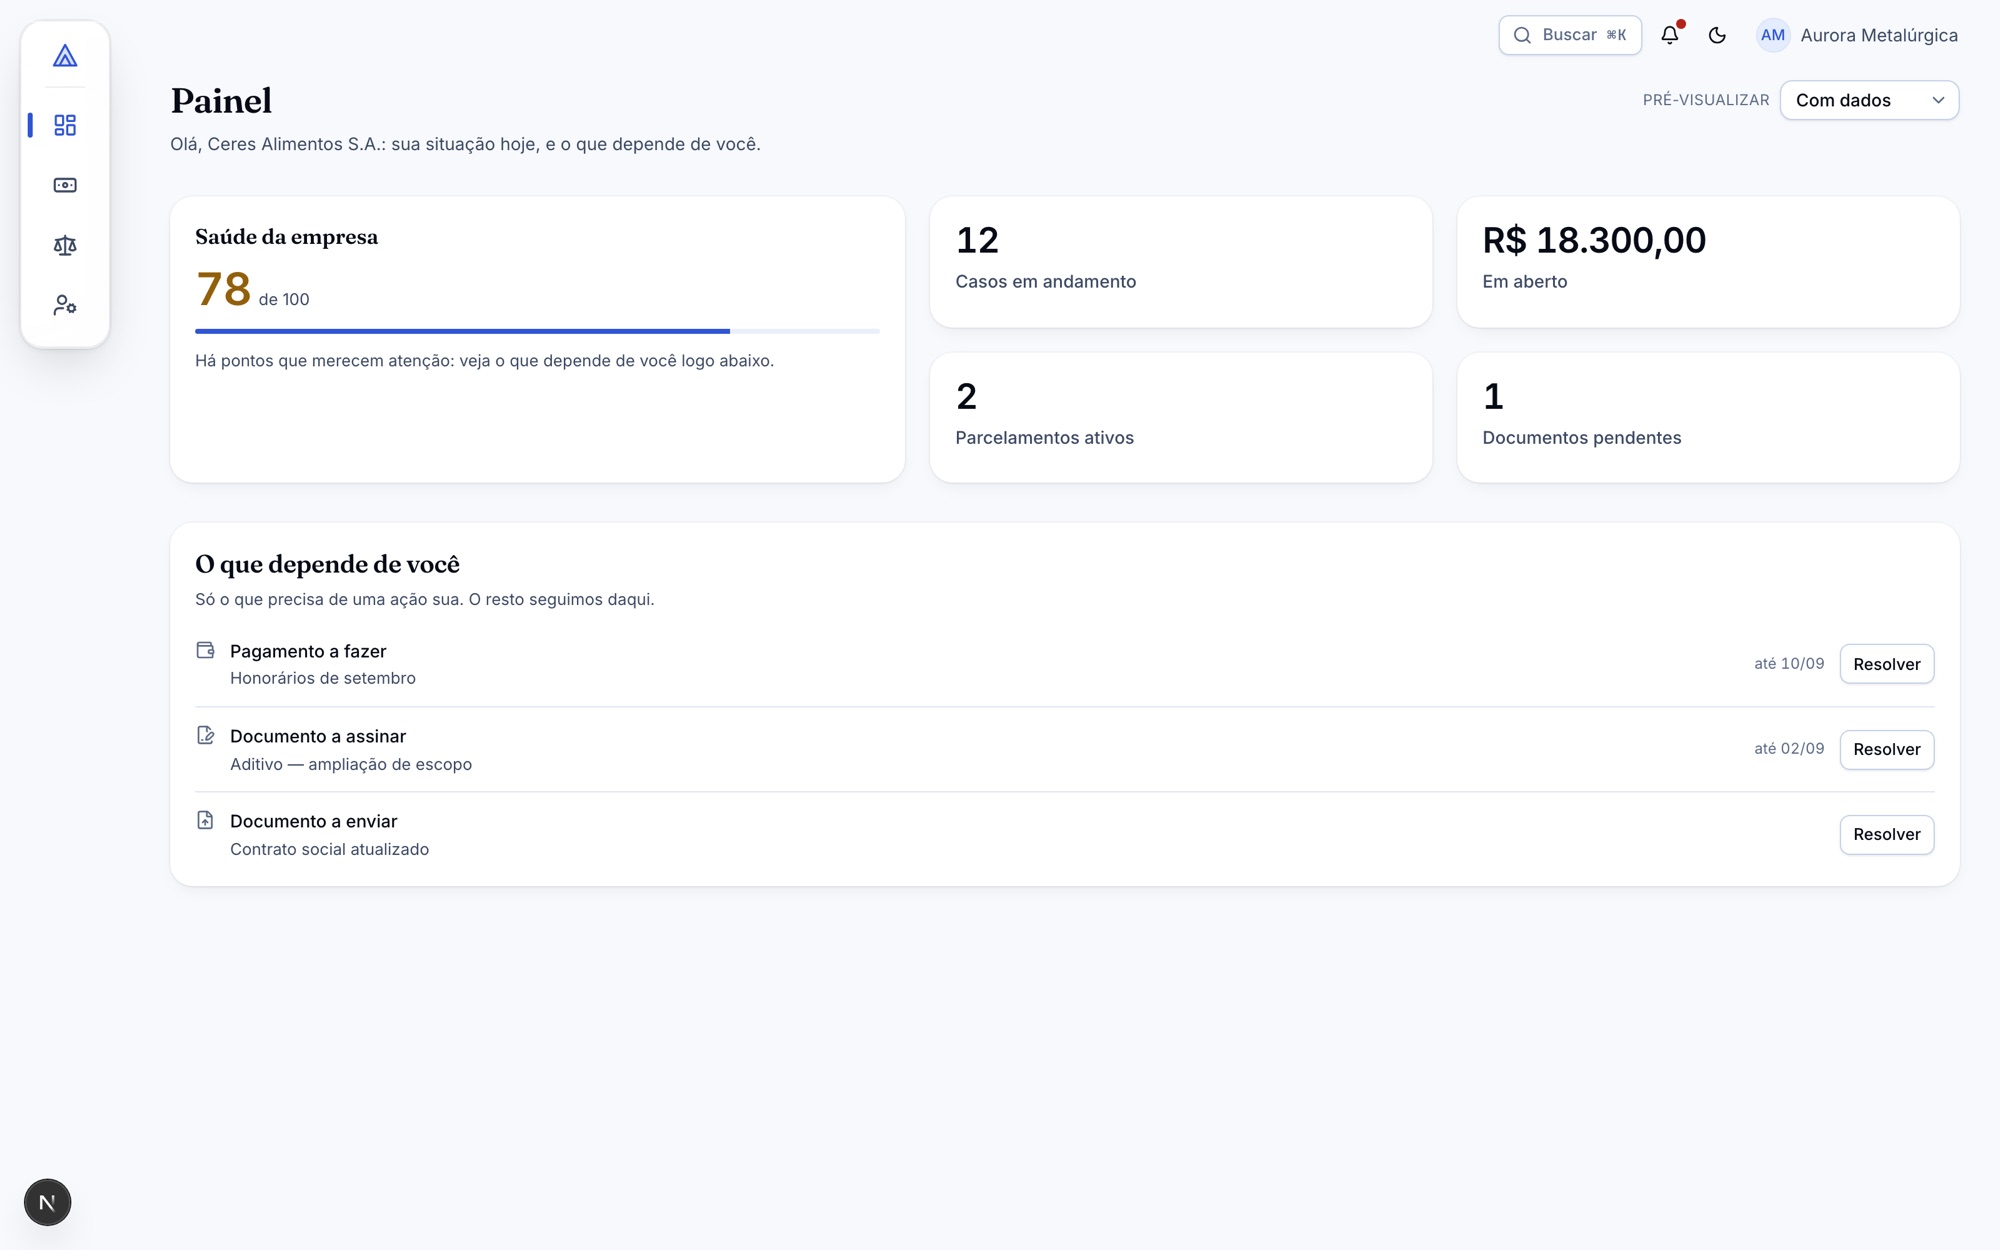The image size is (2000, 1250).
Task: Toggle dark mode with the moon icon
Action: click(1717, 35)
